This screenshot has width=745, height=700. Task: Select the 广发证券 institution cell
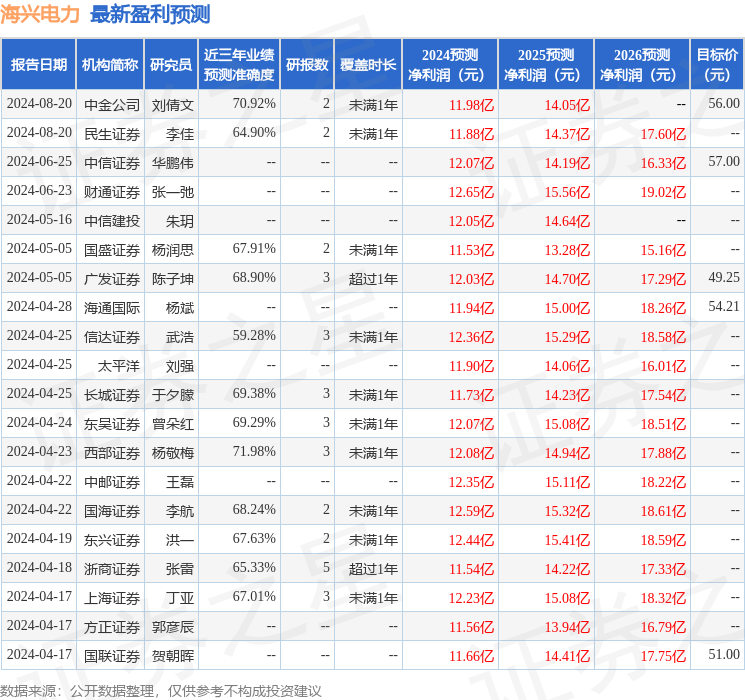tap(112, 279)
